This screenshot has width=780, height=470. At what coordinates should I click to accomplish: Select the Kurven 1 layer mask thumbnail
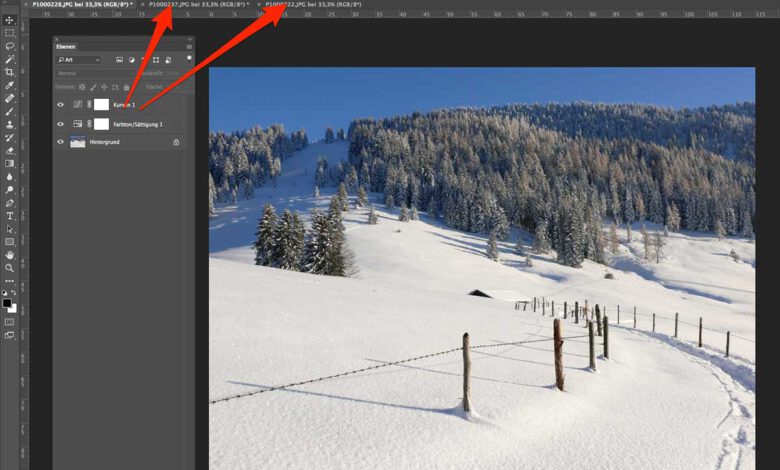101,104
